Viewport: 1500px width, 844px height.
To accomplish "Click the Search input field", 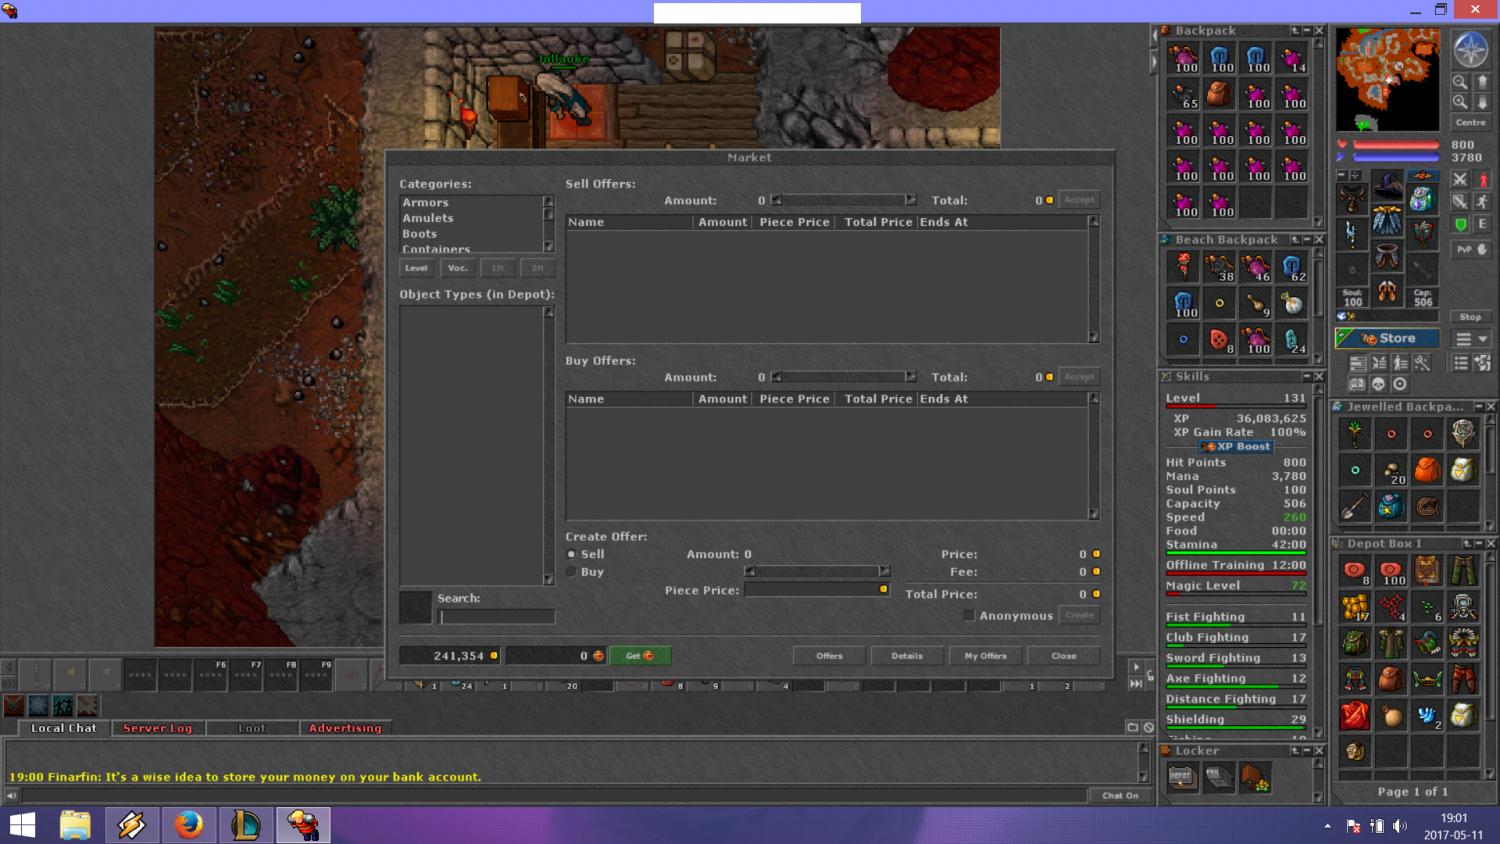I will coord(497,617).
